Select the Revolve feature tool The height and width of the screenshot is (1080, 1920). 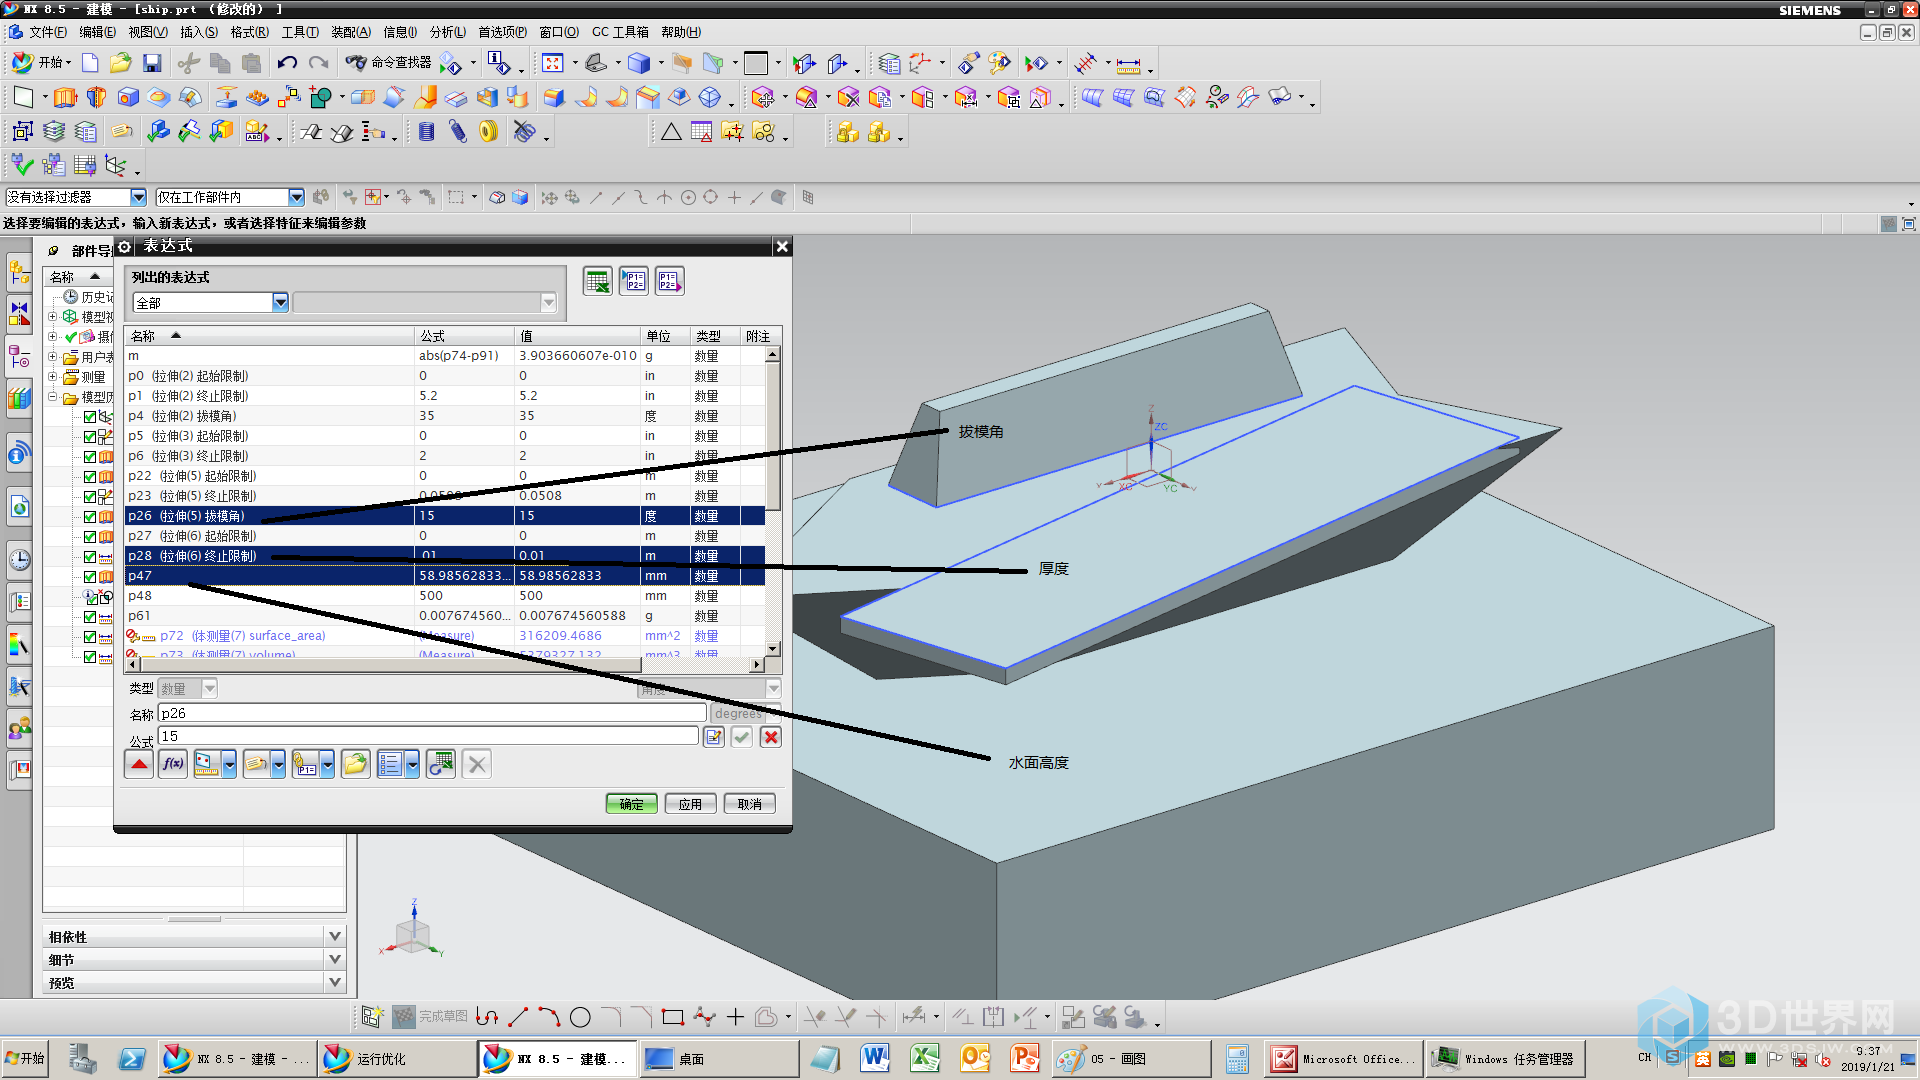tap(96, 97)
